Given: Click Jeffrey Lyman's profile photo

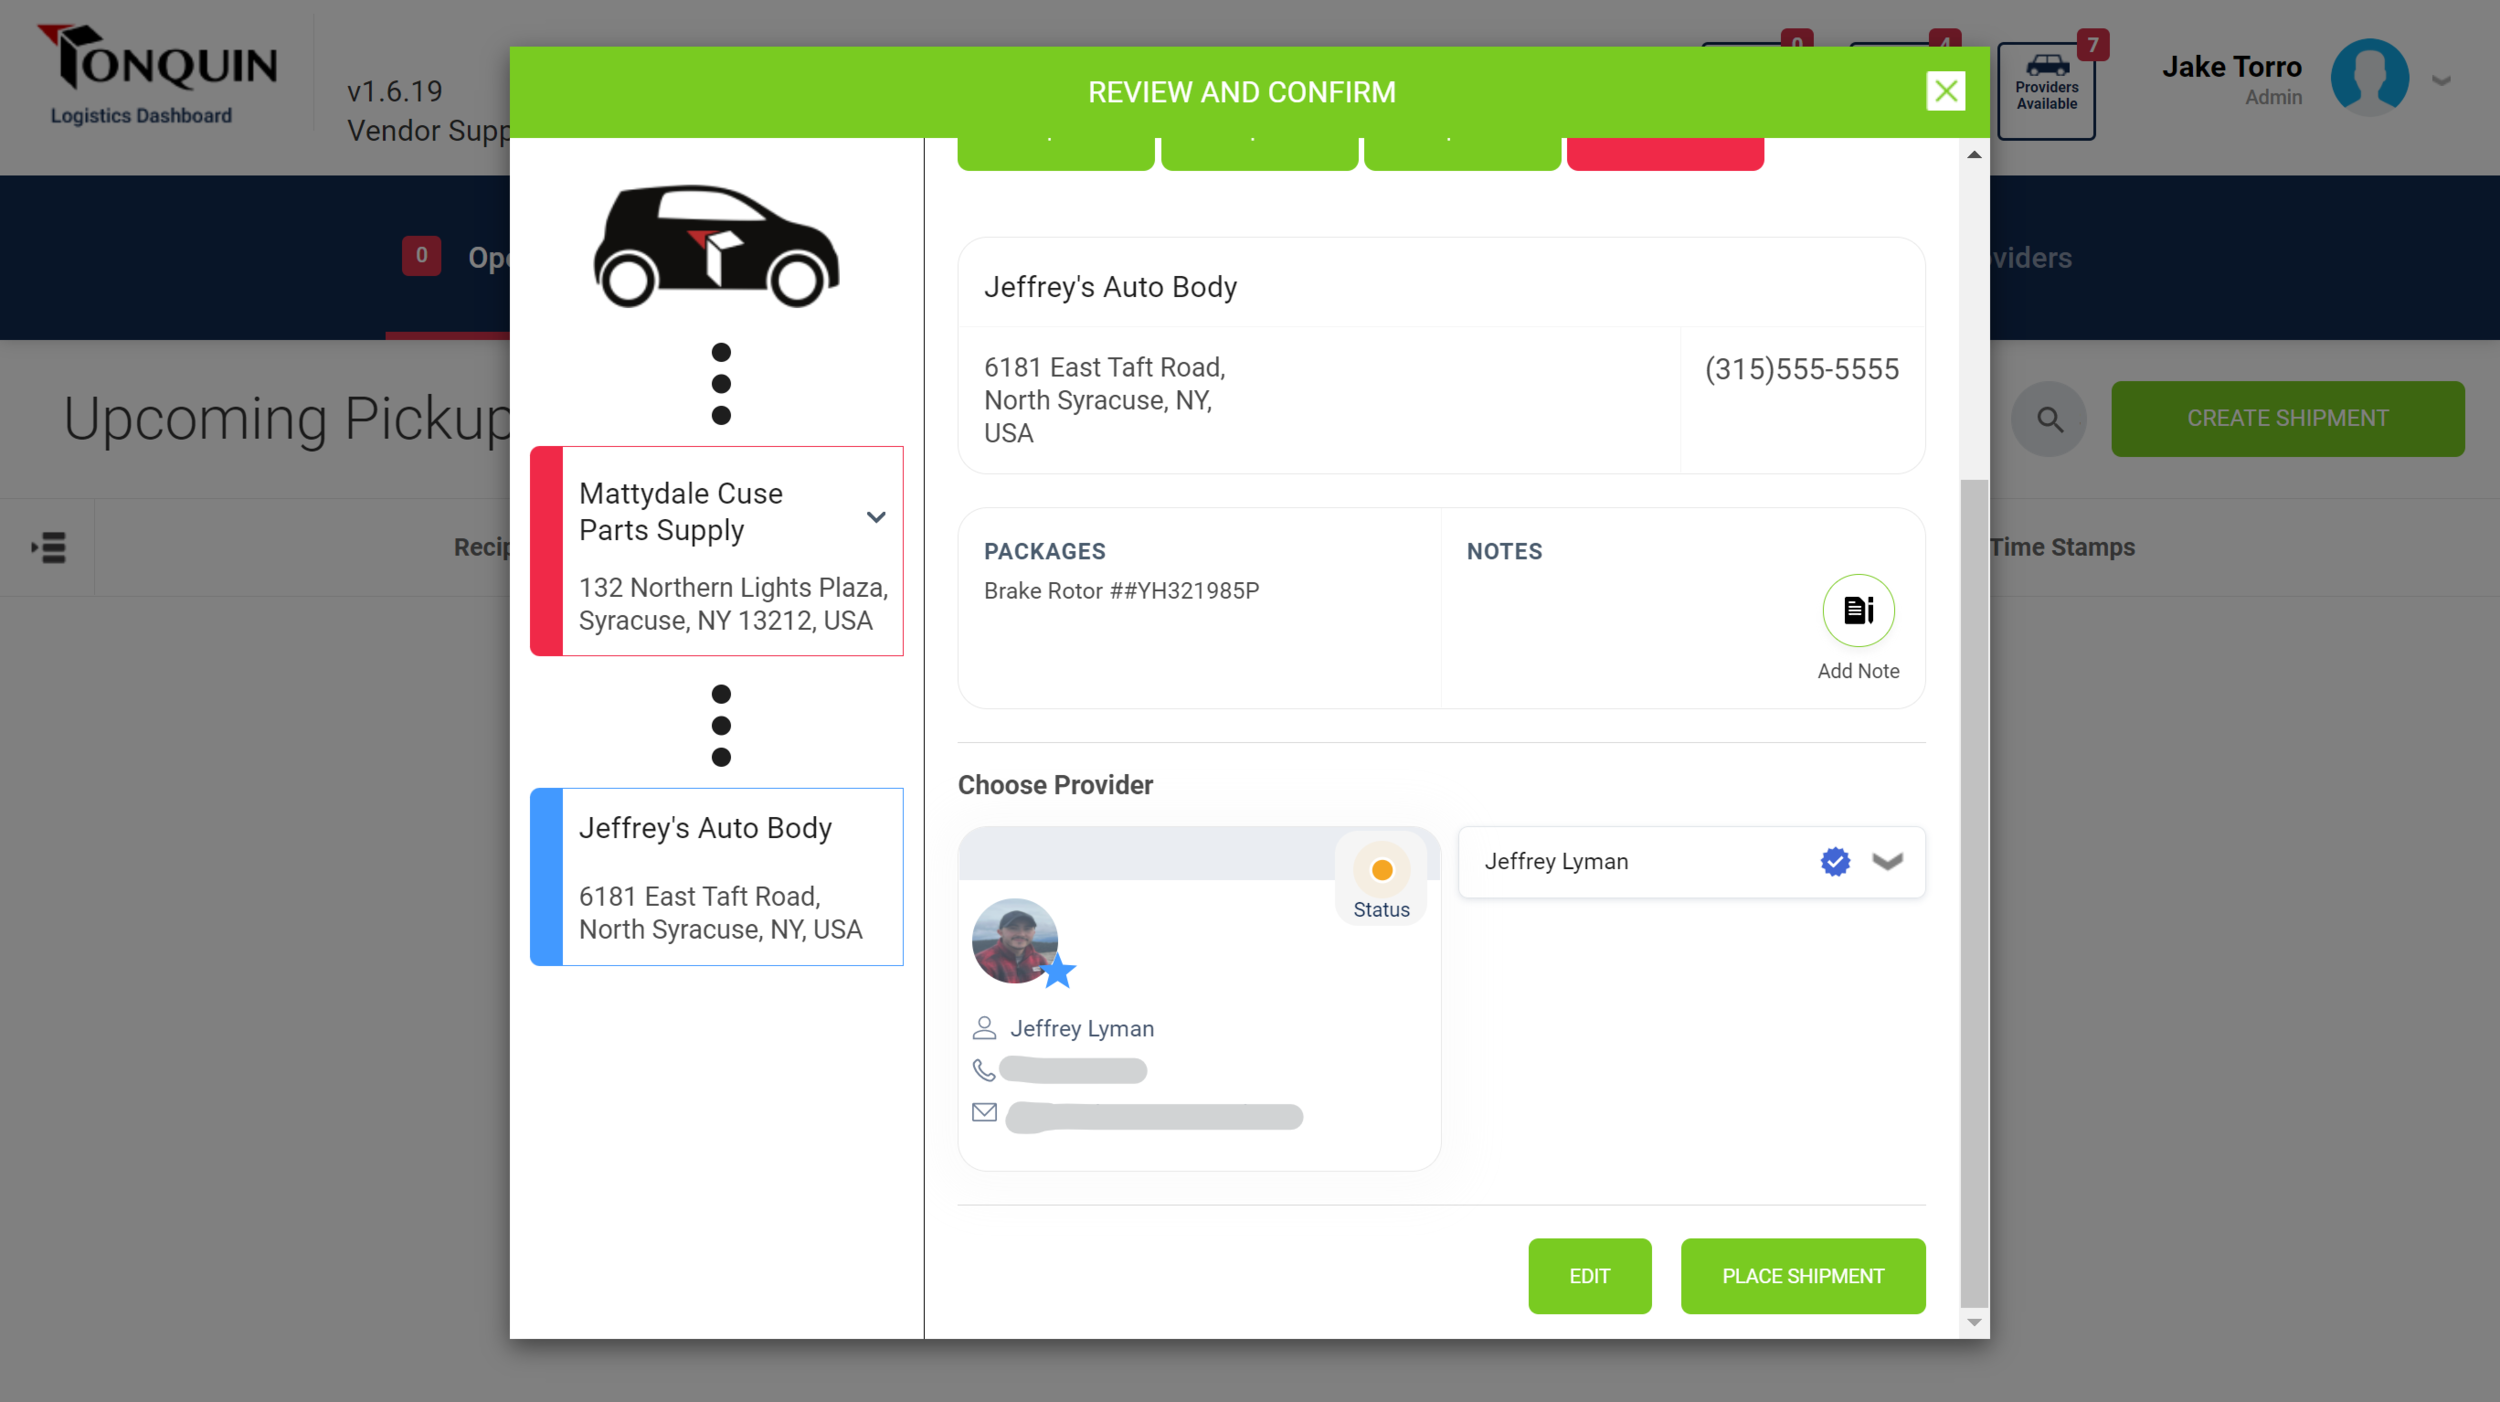Looking at the screenshot, I should click(1015, 941).
